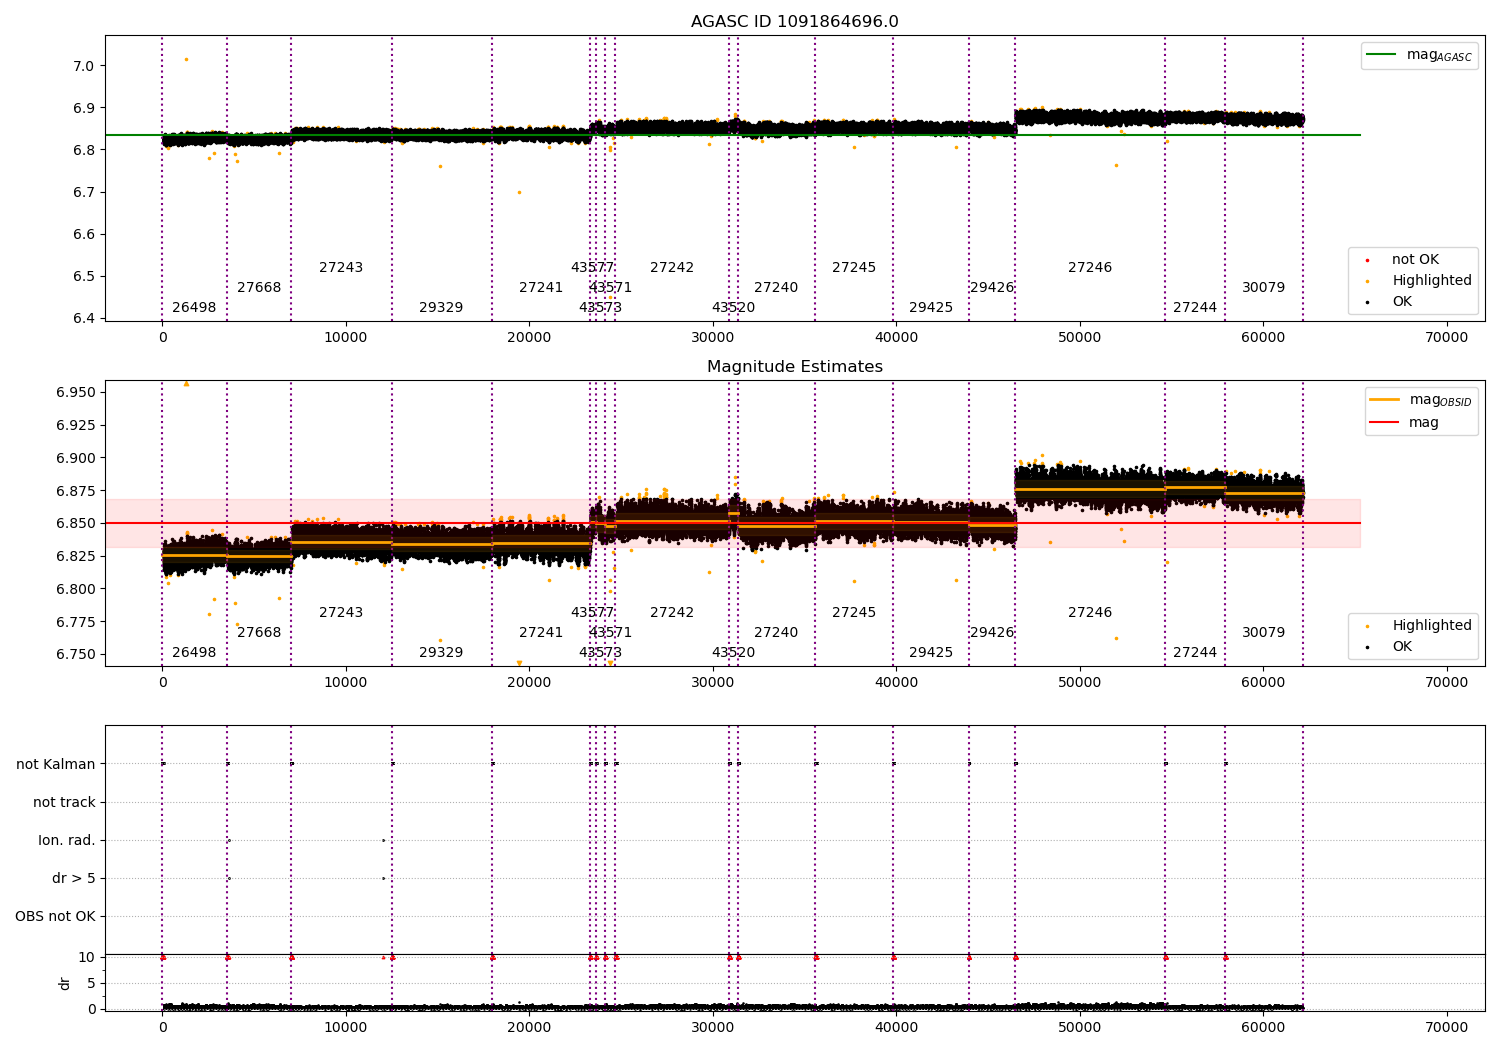Click obsid label 43520 in the middle plot
The height and width of the screenshot is (1050, 1500).
(x=733, y=653)
